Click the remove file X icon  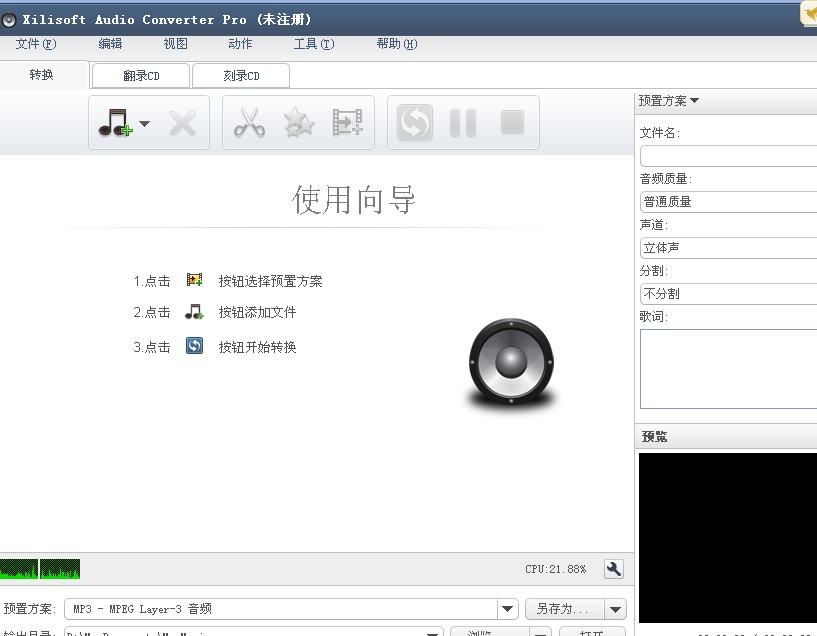pos(182,123)
